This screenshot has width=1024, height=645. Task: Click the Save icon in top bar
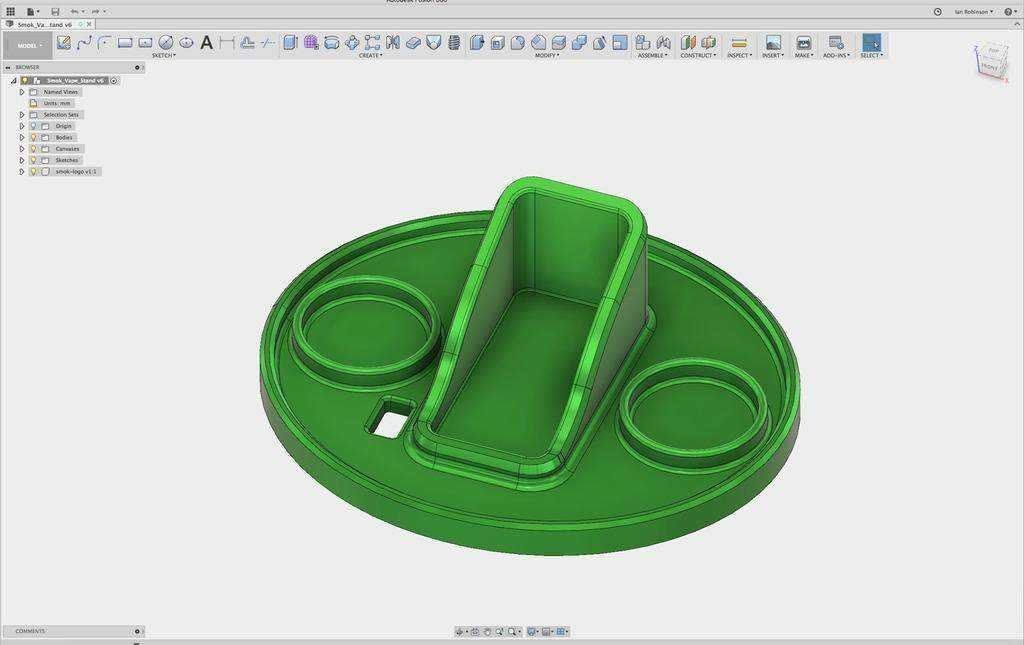[x=55, y=12]
